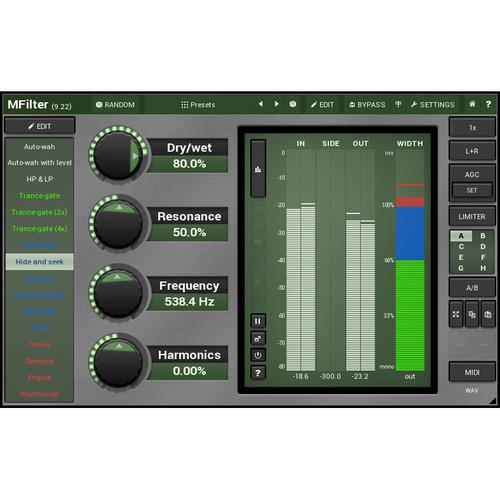This screenshot has width=500, height=500.
Task: Click the Frequency 538.4 Hz value field
Action: 189,302
